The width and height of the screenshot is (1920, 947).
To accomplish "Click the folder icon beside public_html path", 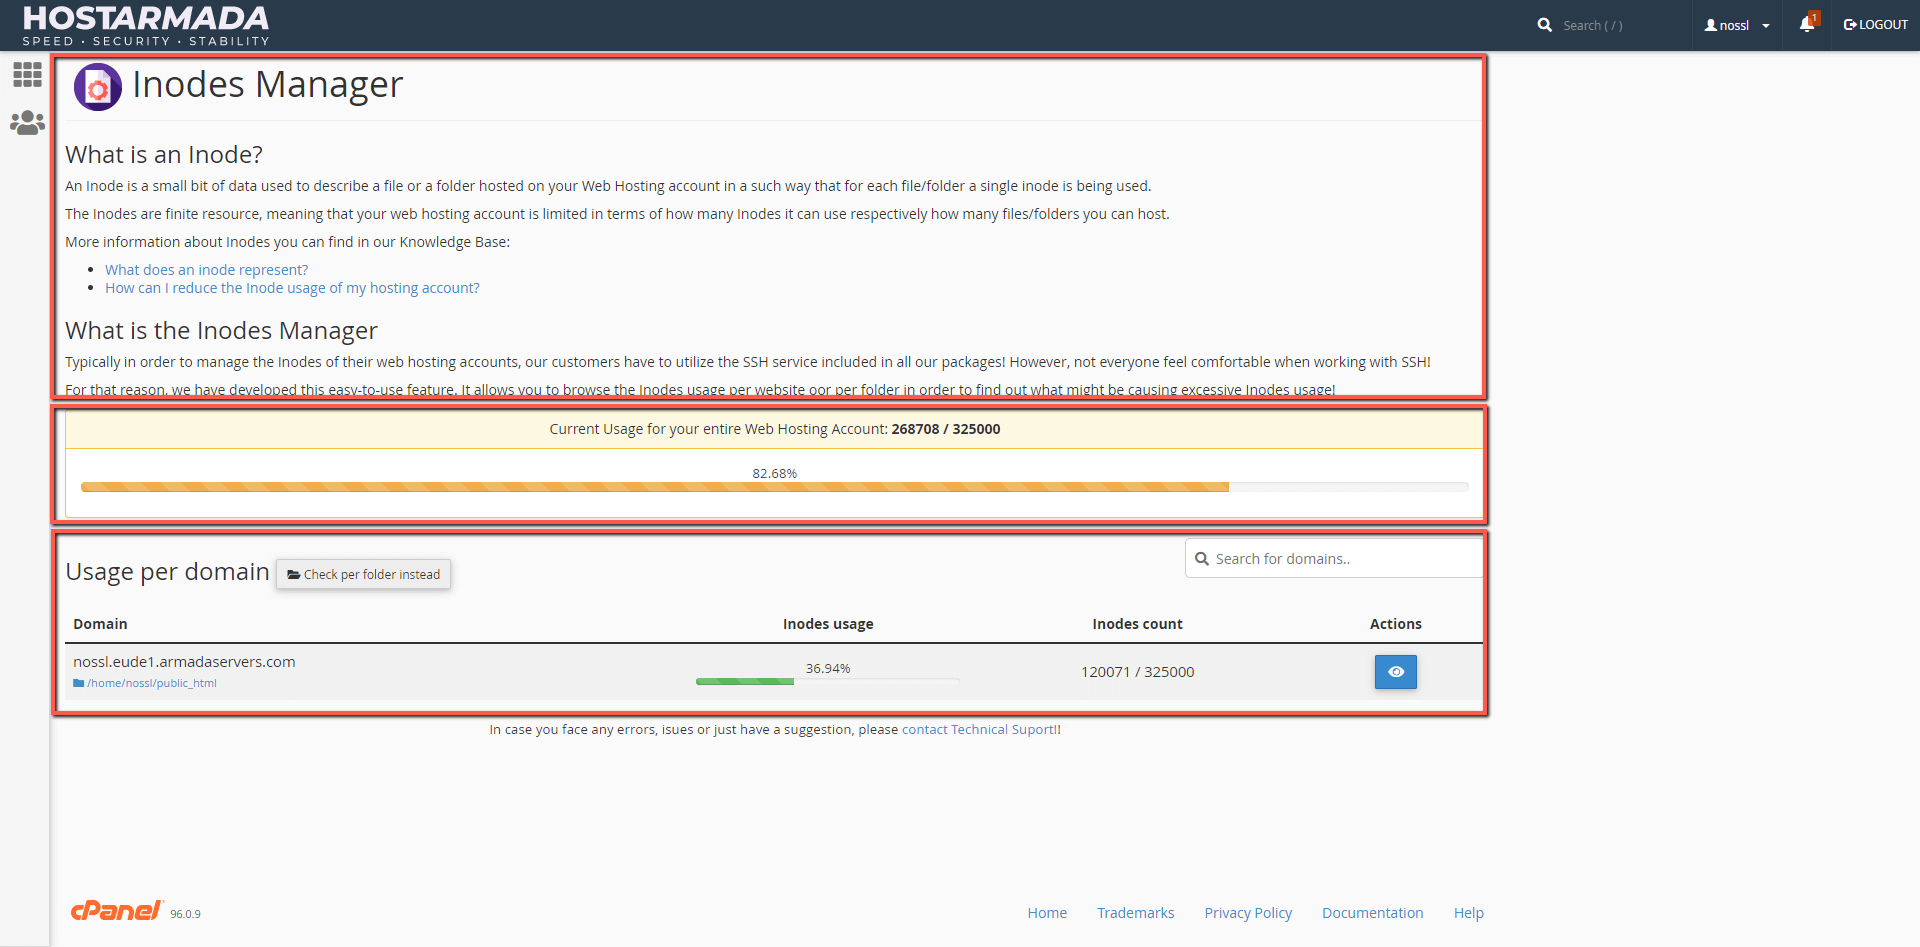I will pyautogui.click(x=78, y=682).
